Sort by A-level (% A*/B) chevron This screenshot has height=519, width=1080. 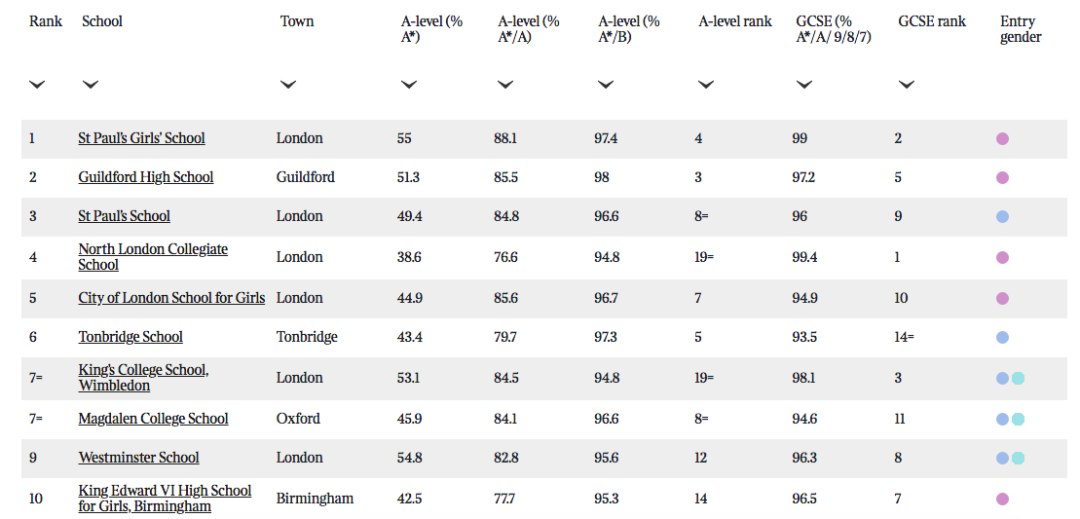click(x=605, y=85)
